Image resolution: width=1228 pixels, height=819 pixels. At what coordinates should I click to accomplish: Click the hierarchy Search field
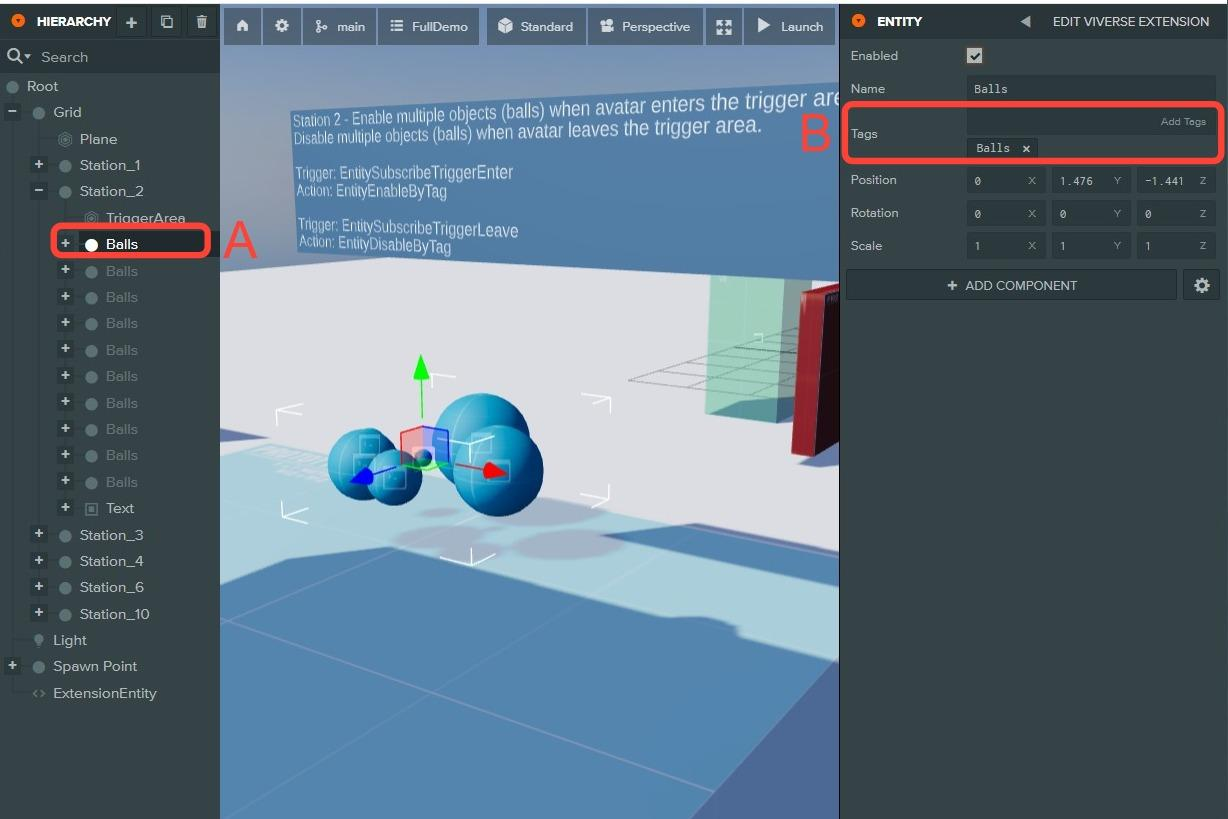tap(120, 57)
